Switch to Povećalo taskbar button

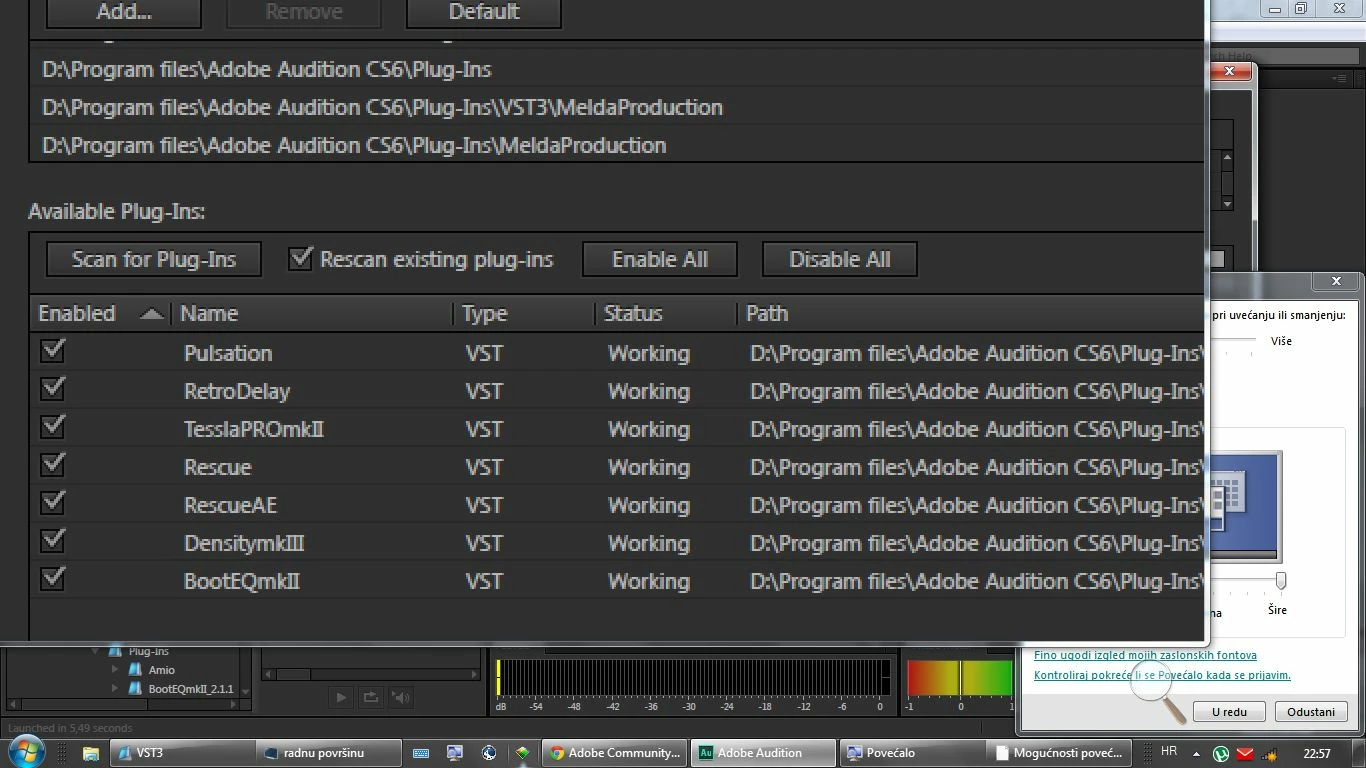coord(912,753)
